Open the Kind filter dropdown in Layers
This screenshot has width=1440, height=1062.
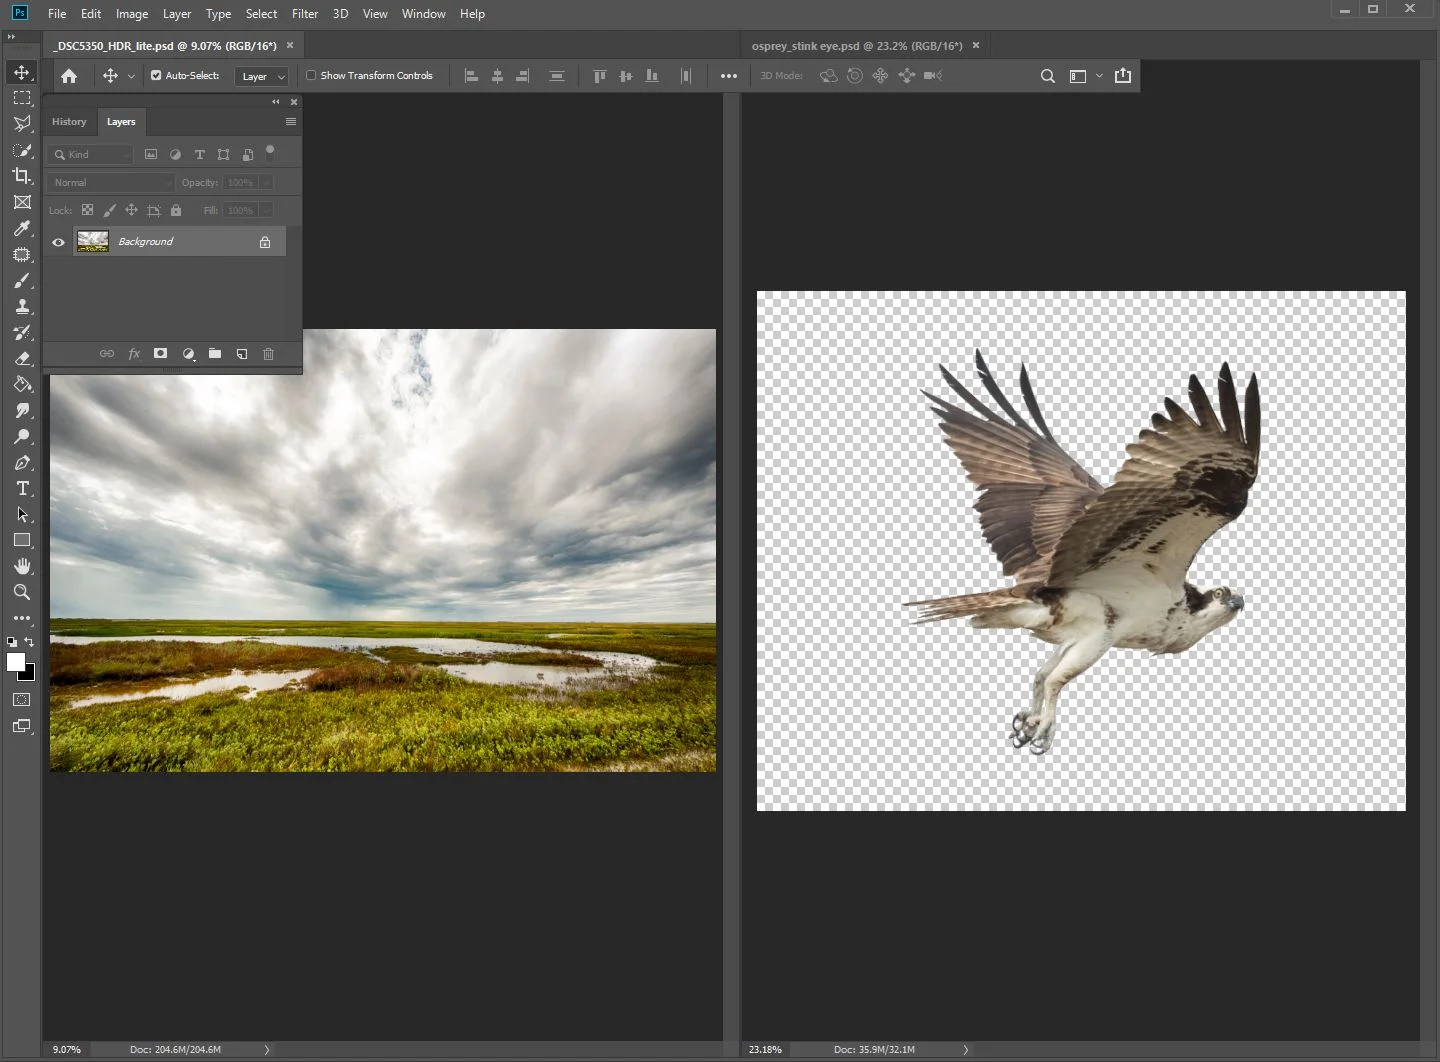point(92,154)
